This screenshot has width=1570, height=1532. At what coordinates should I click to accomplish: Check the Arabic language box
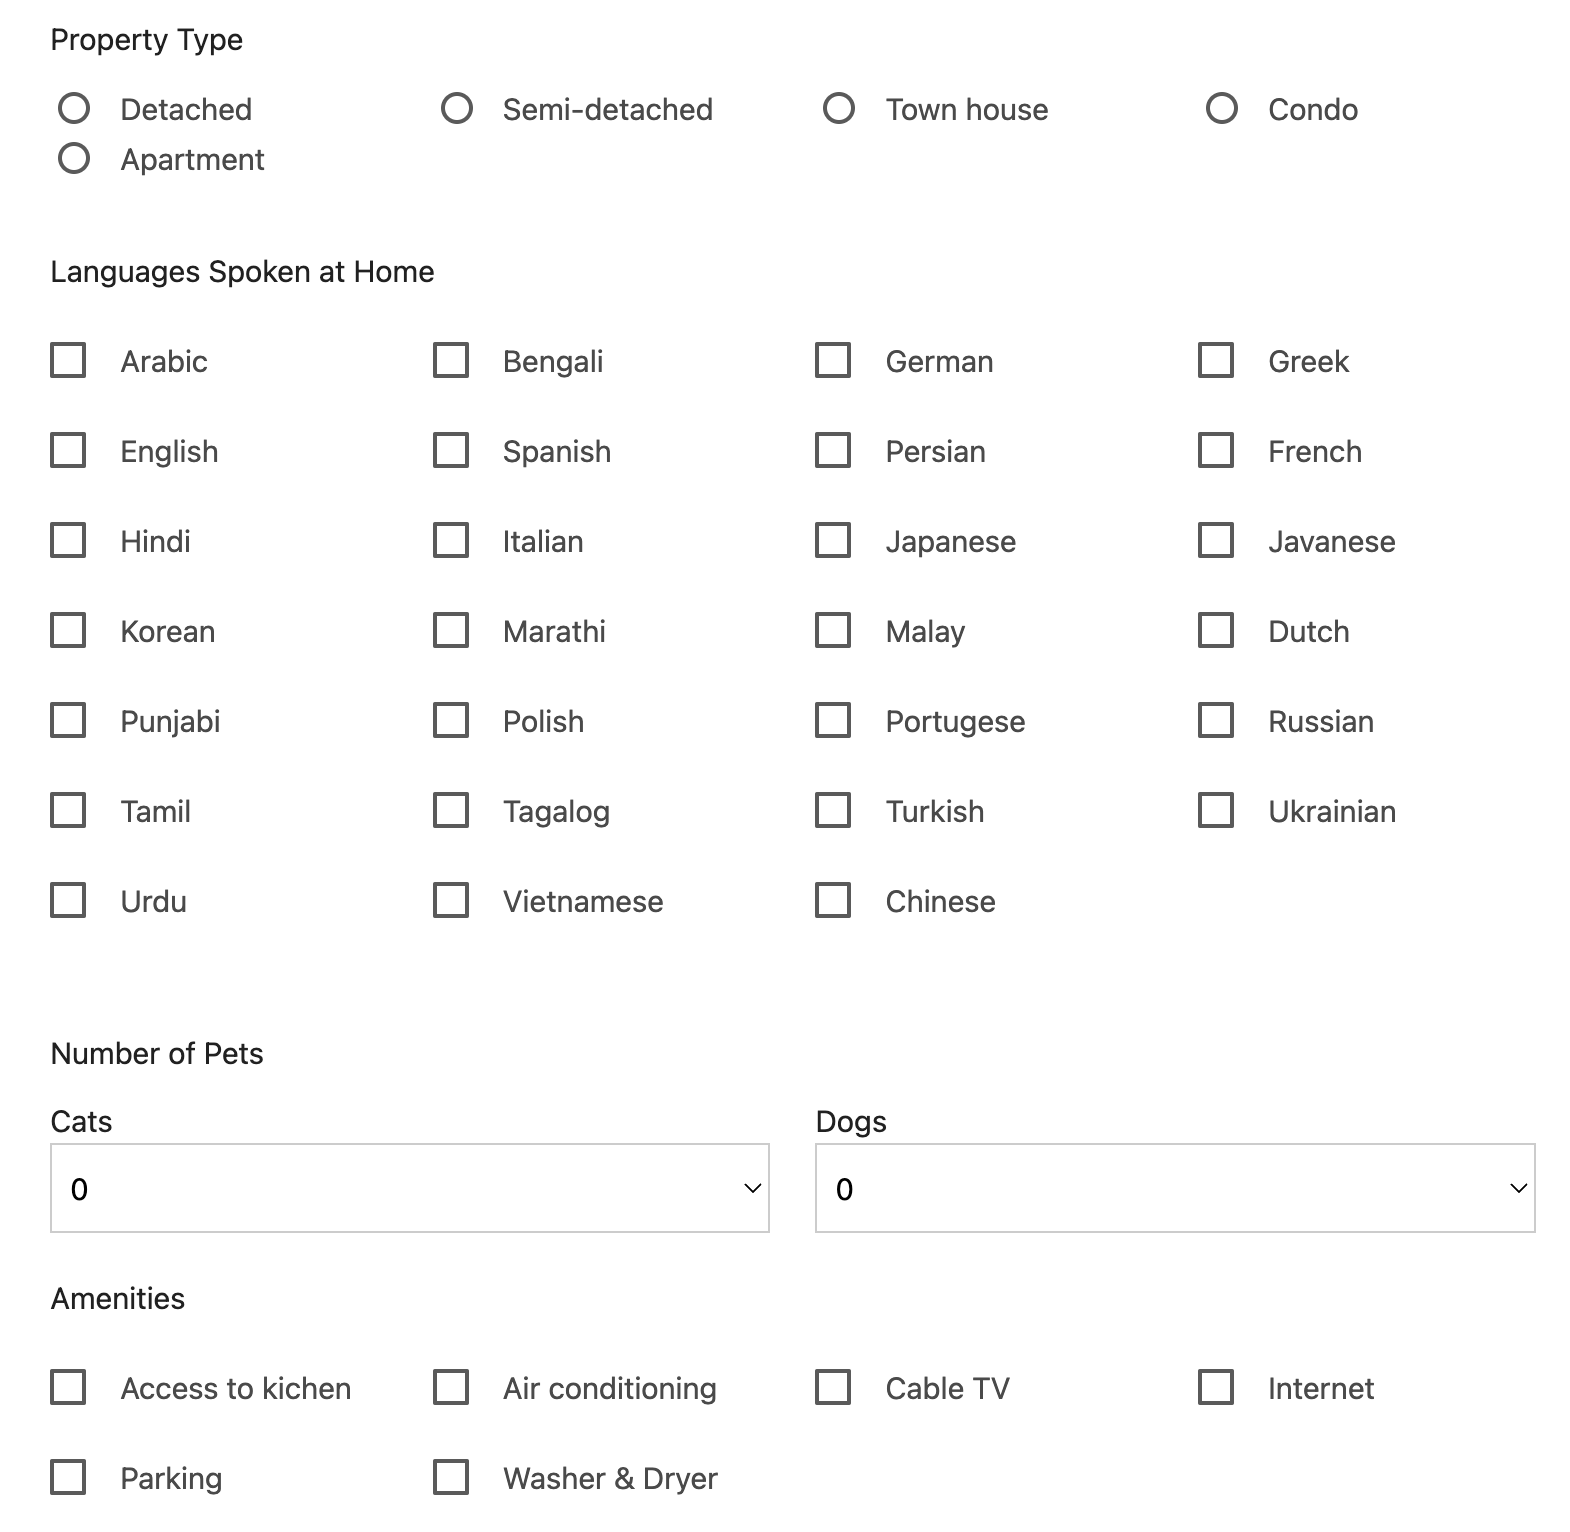click(x=68, y=360)
